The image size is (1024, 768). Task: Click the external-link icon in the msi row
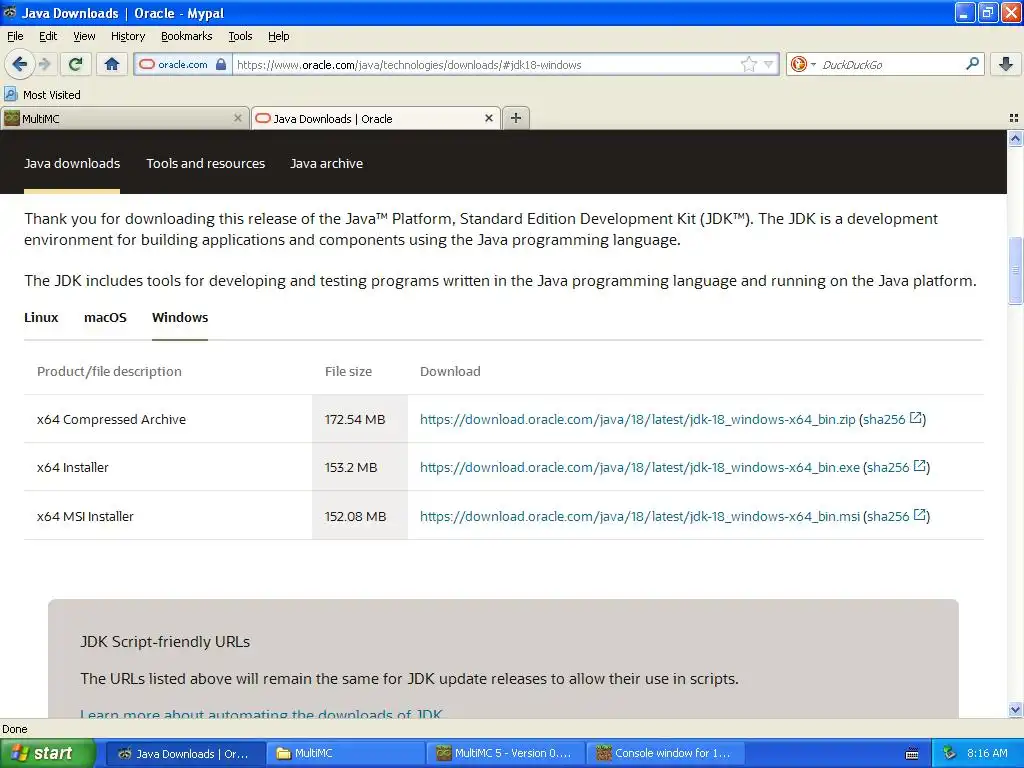coord(920,514)
